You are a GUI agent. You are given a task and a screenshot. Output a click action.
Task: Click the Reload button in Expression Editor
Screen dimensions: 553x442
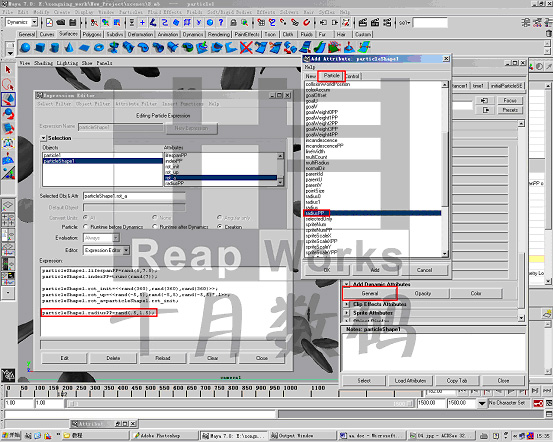[163, 358]
